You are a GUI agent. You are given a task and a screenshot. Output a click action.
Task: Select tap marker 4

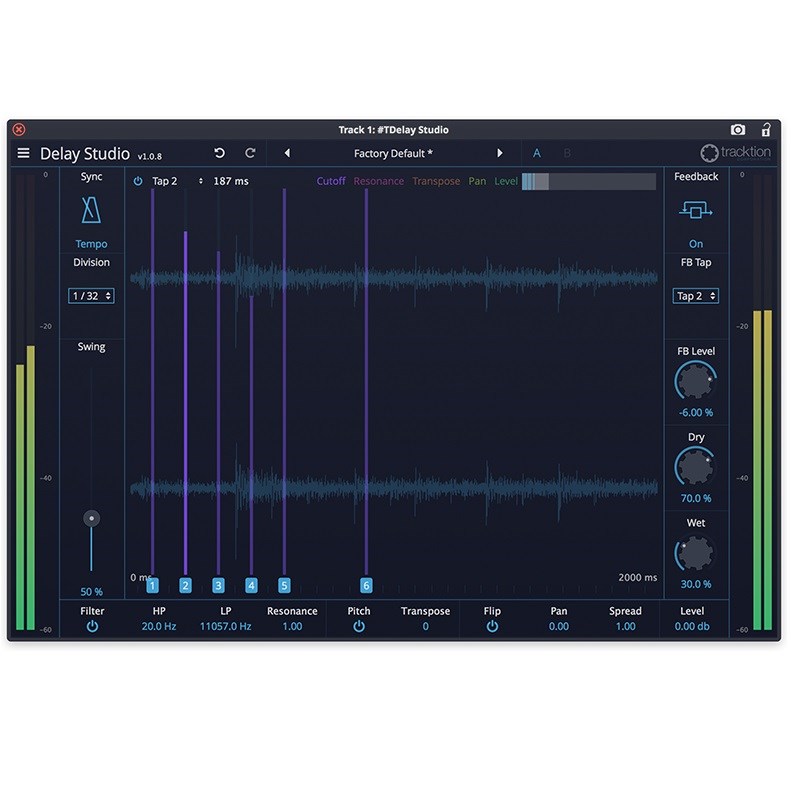[x=251, y=585]
